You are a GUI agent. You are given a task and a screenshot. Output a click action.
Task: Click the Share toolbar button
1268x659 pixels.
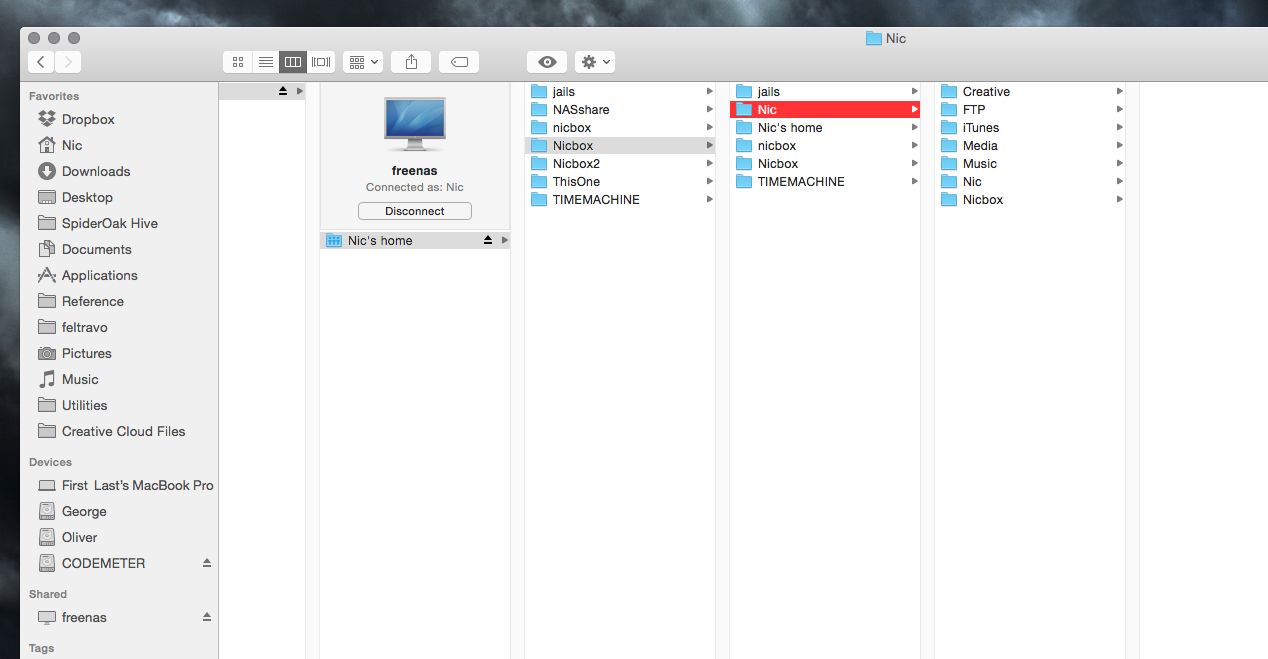click(x=411, y=62)
